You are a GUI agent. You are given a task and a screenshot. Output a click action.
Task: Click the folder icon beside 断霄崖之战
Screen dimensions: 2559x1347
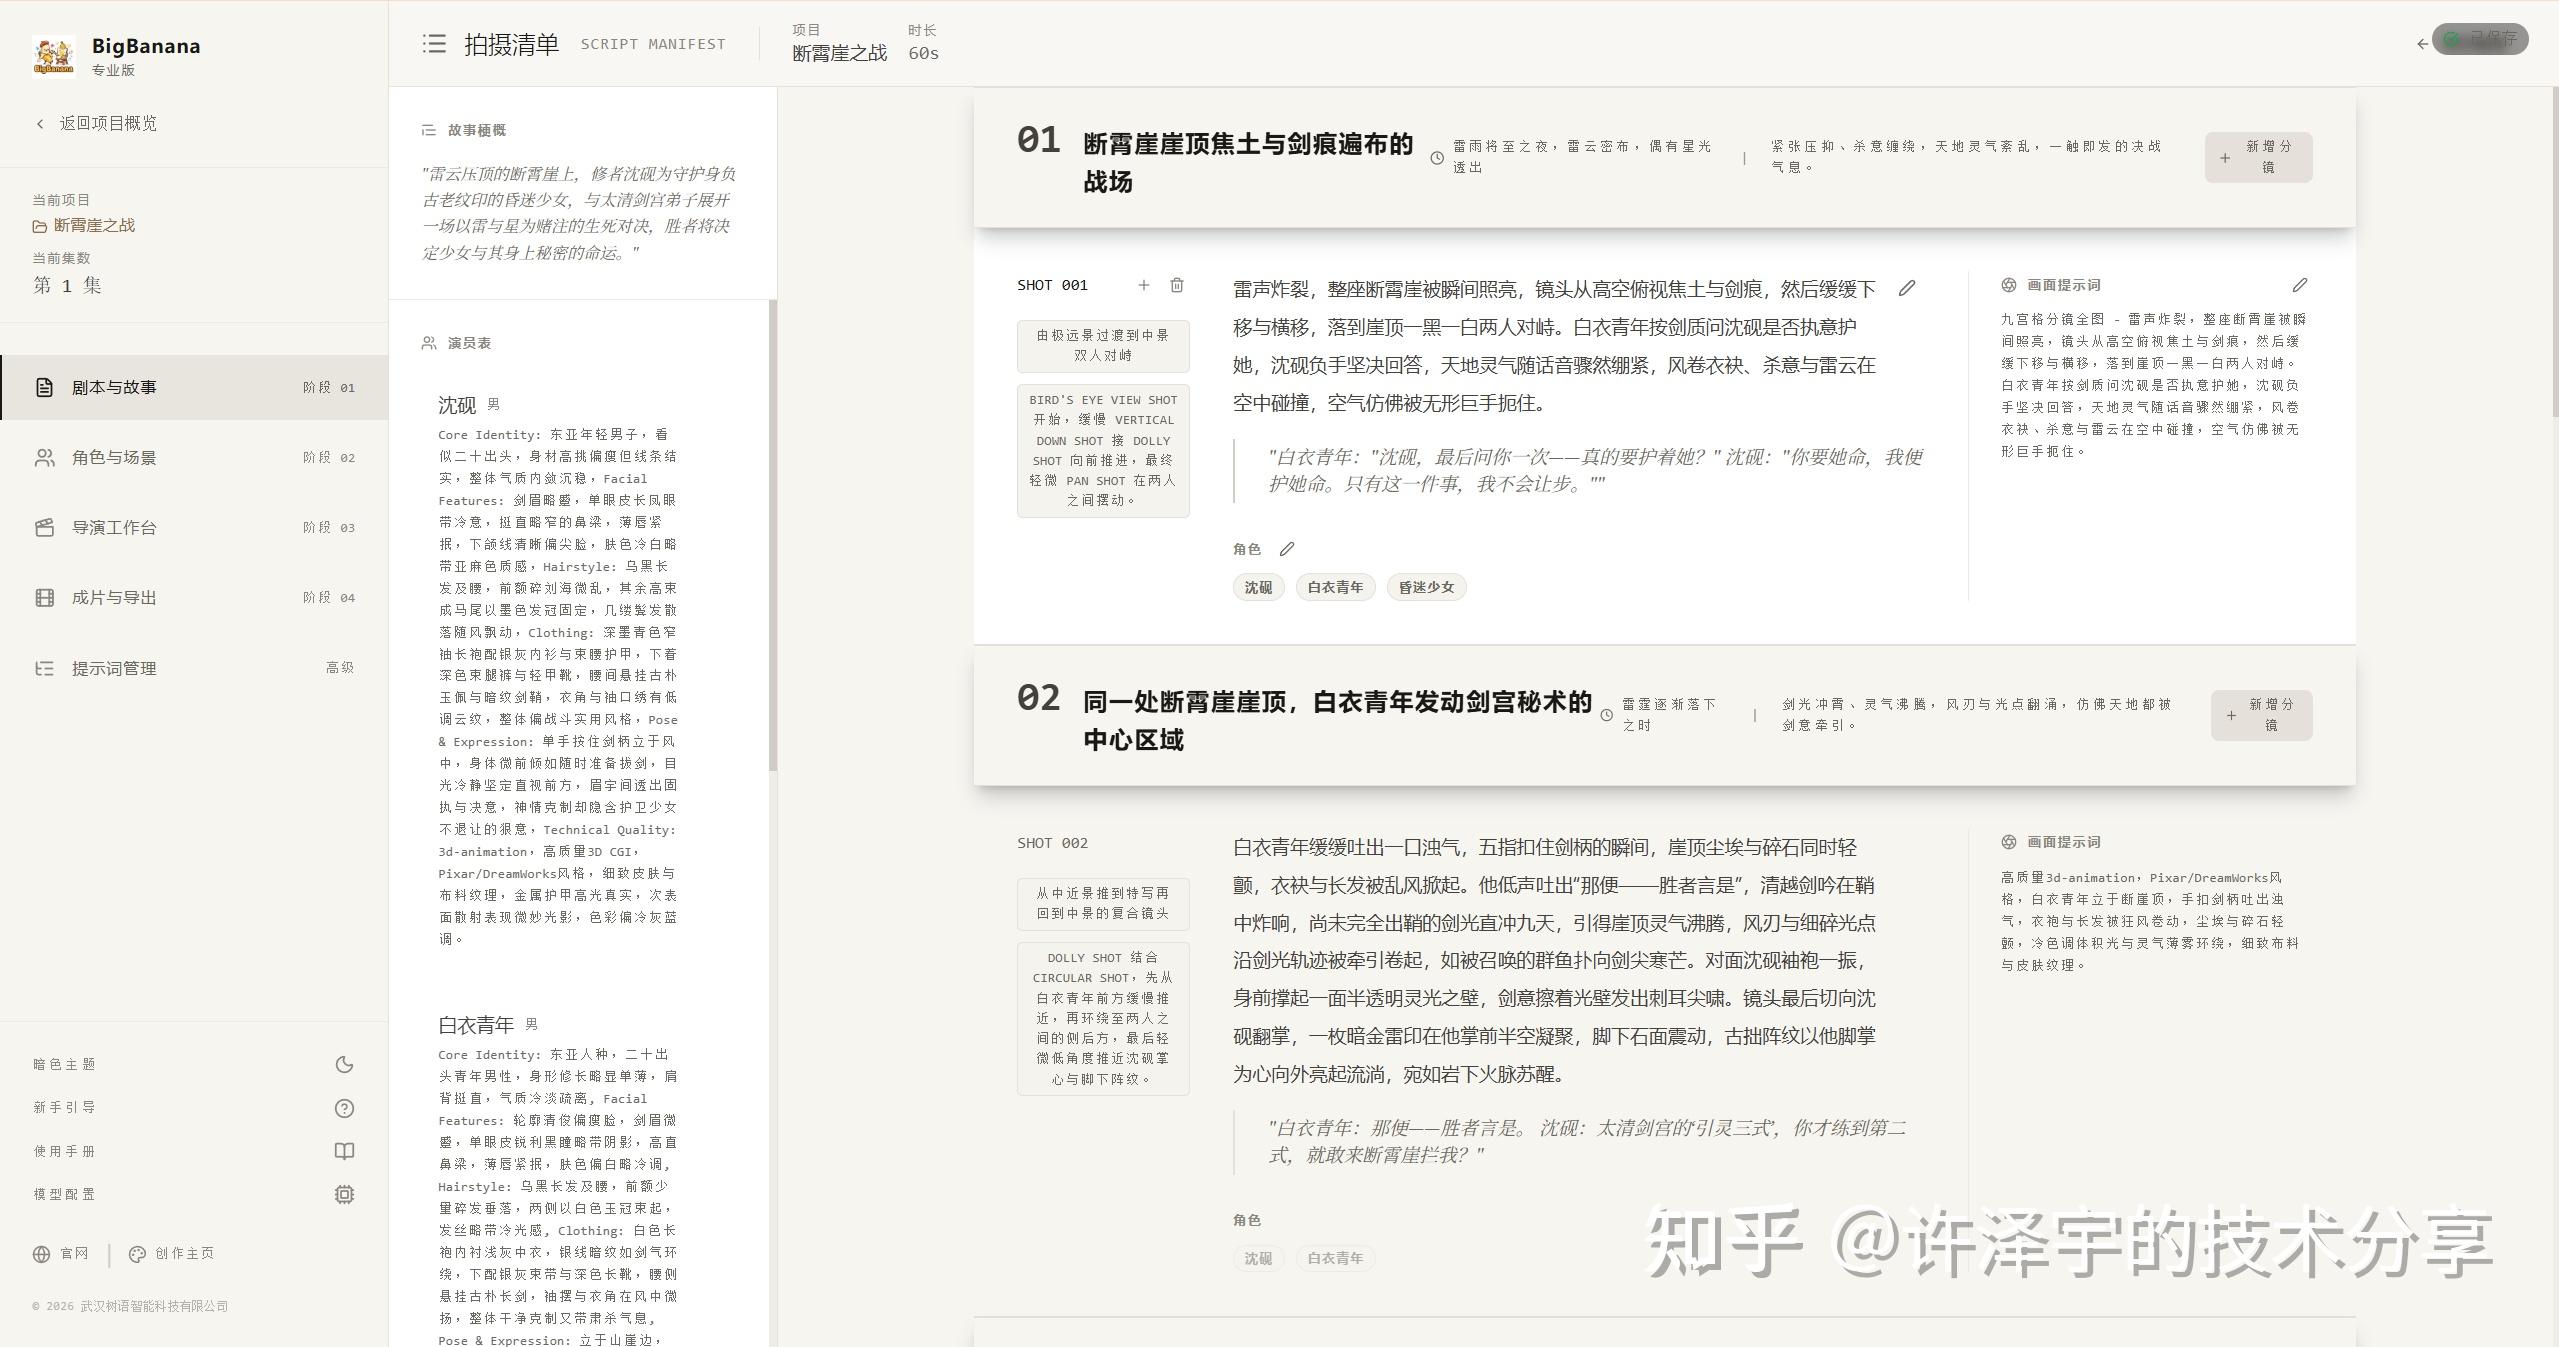40,226
